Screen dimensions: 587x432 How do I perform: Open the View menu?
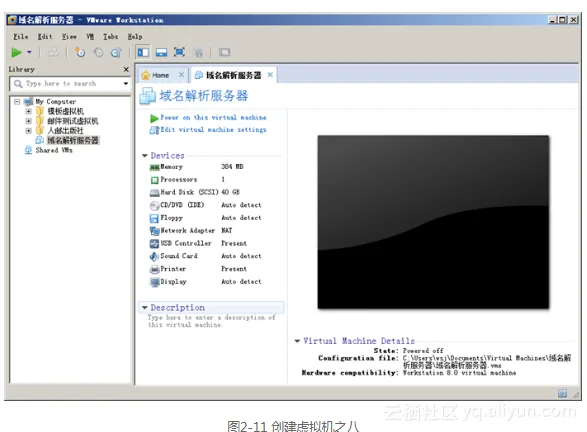(x=69, y=37)
